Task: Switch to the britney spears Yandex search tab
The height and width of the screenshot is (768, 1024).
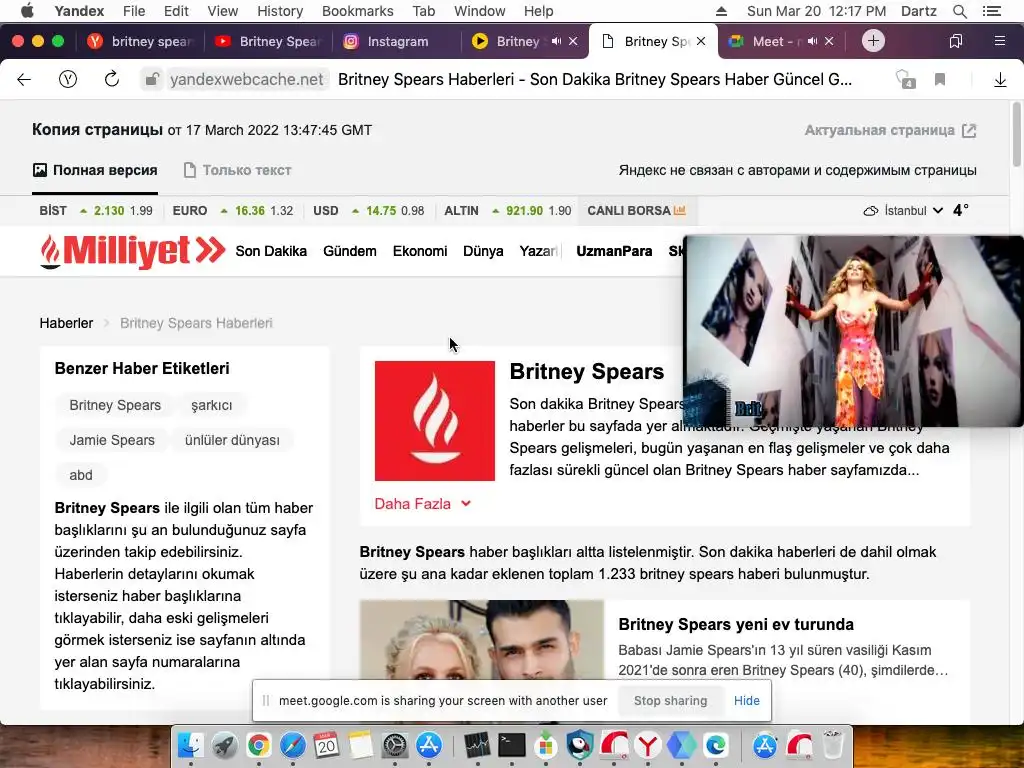Action: coord(140,41)
